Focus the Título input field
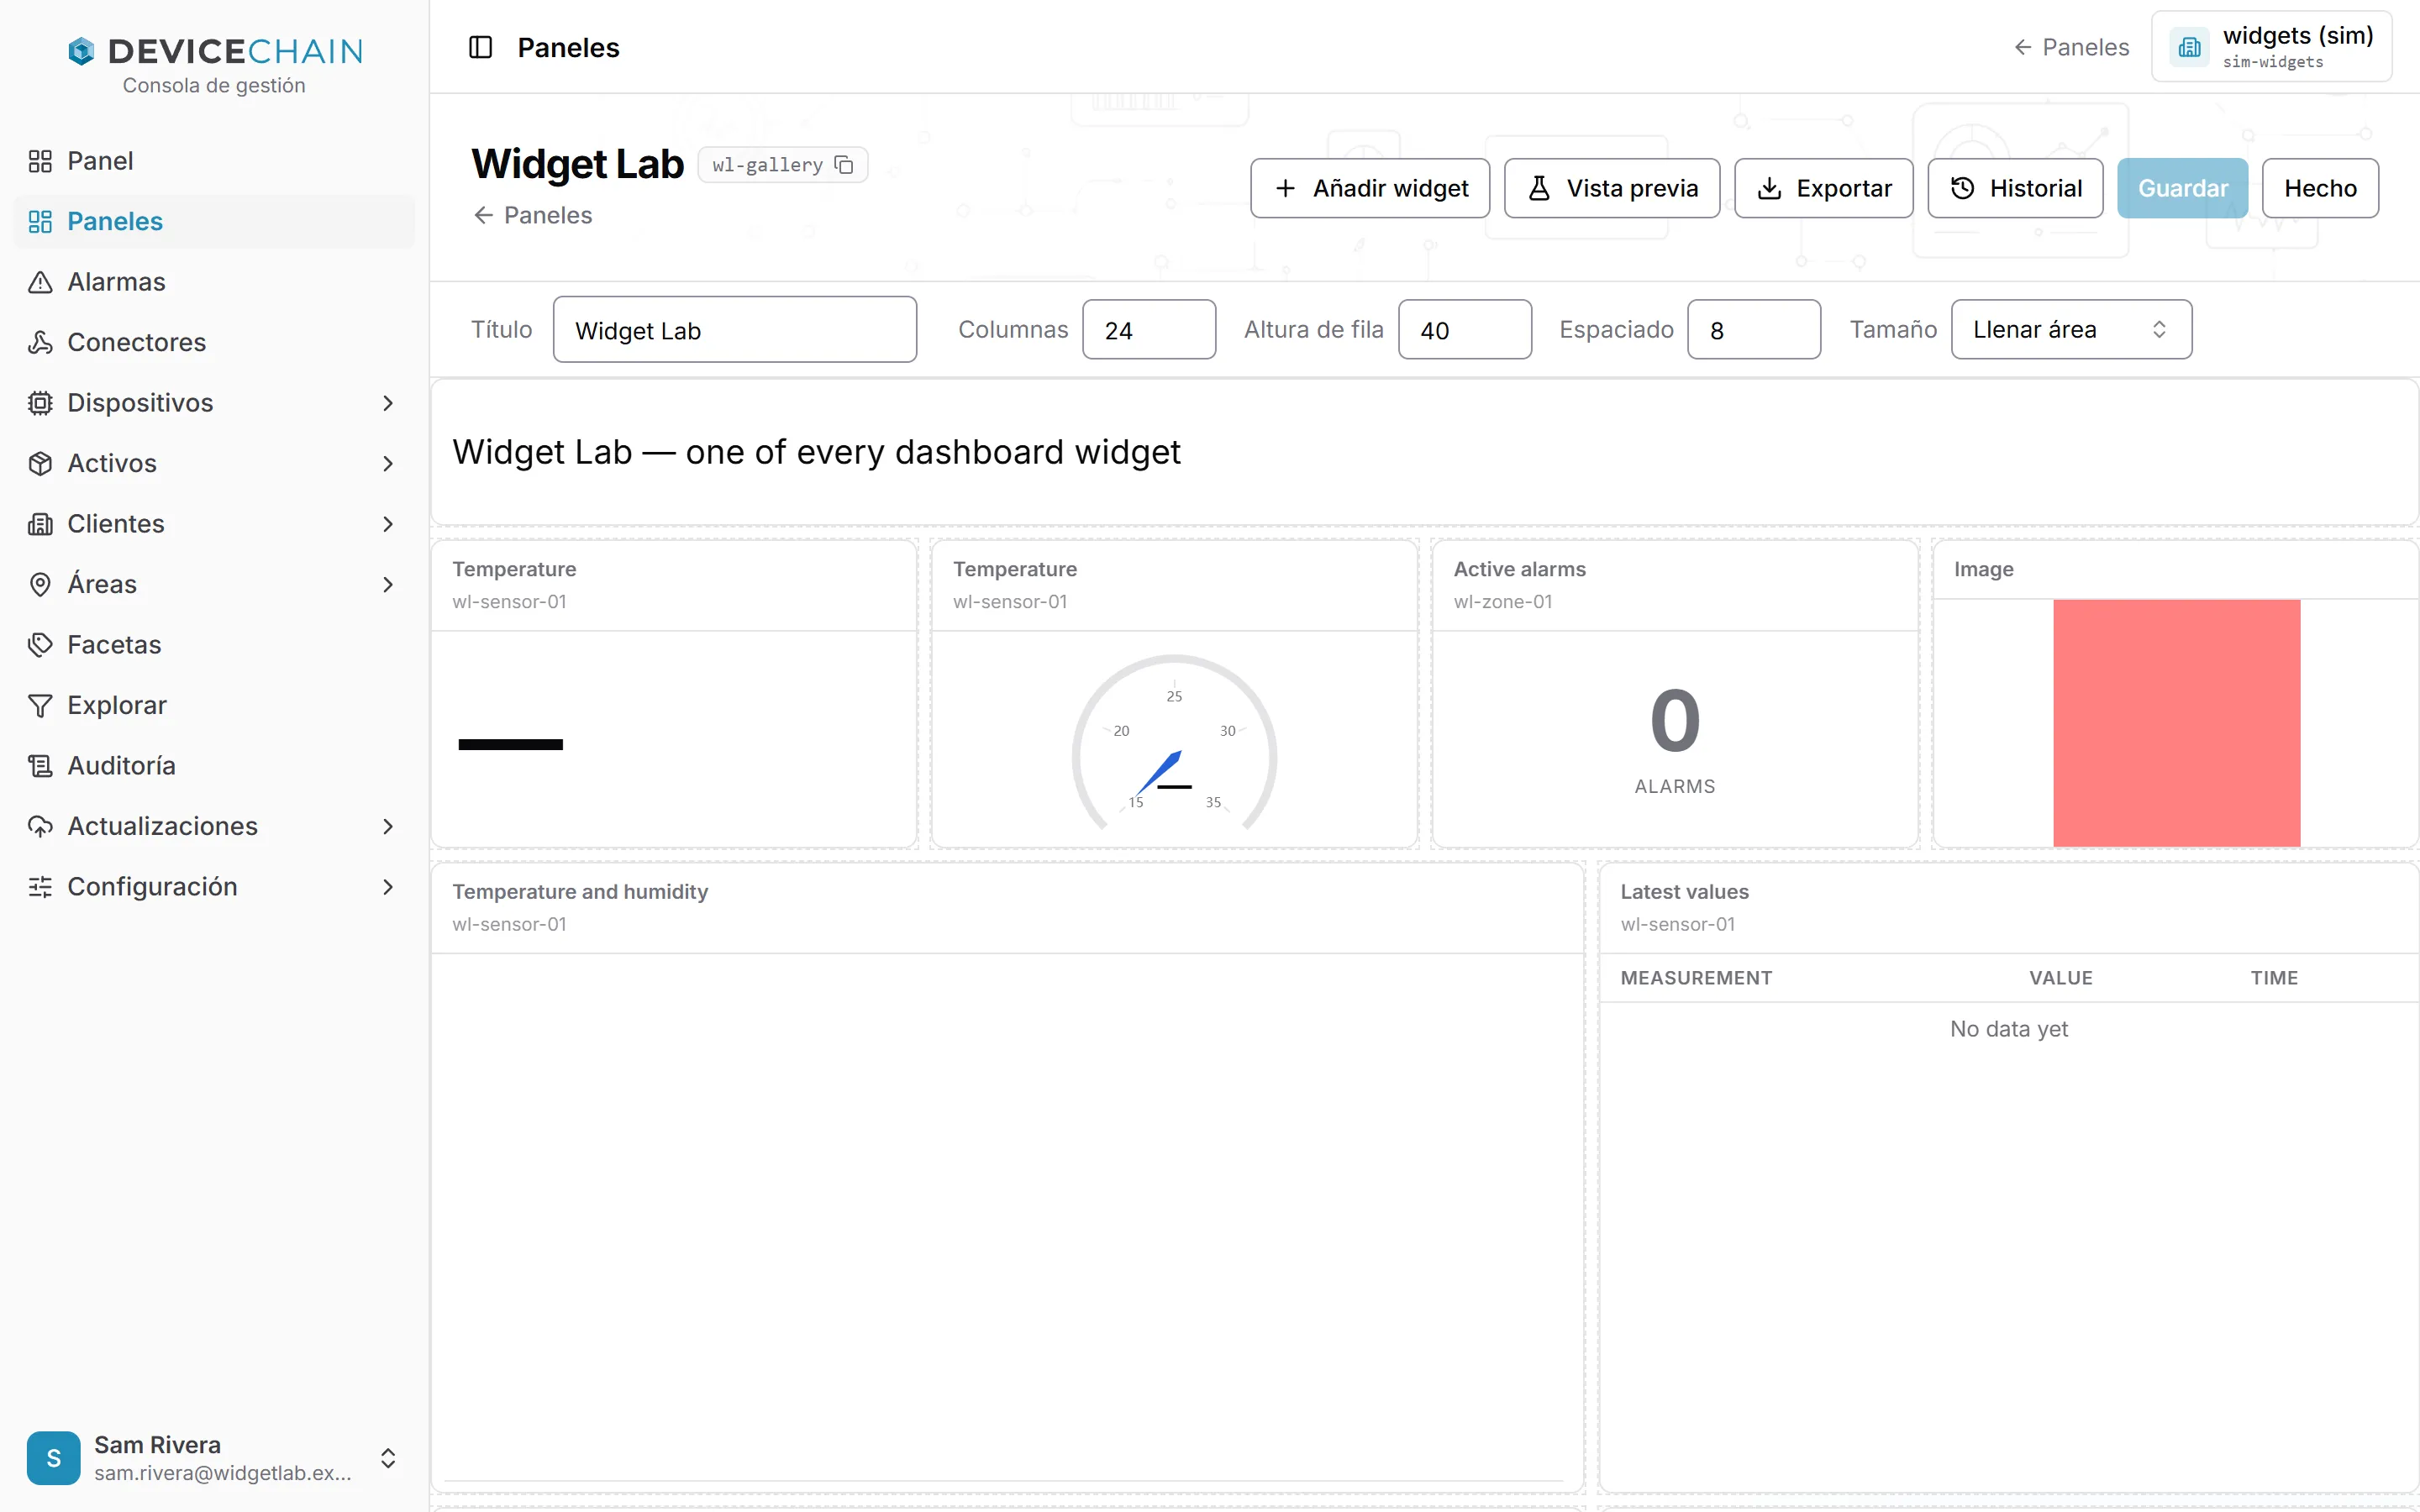Screen dimensions: 2420x1512 (735, 330)
